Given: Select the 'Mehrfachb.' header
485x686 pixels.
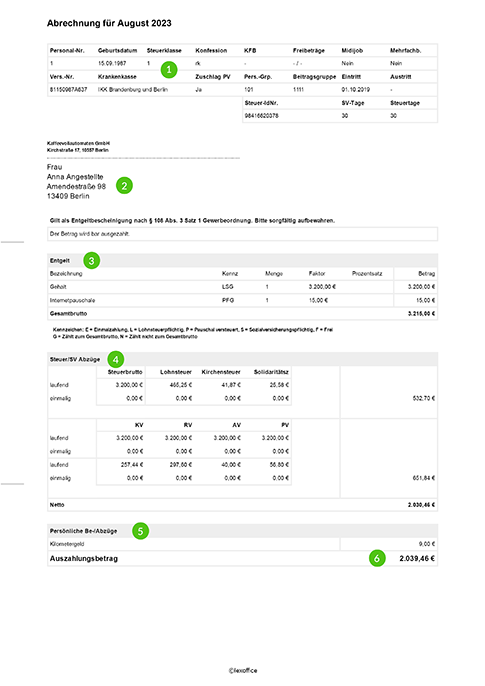Looking at the screenshot, I should (405, 51).
